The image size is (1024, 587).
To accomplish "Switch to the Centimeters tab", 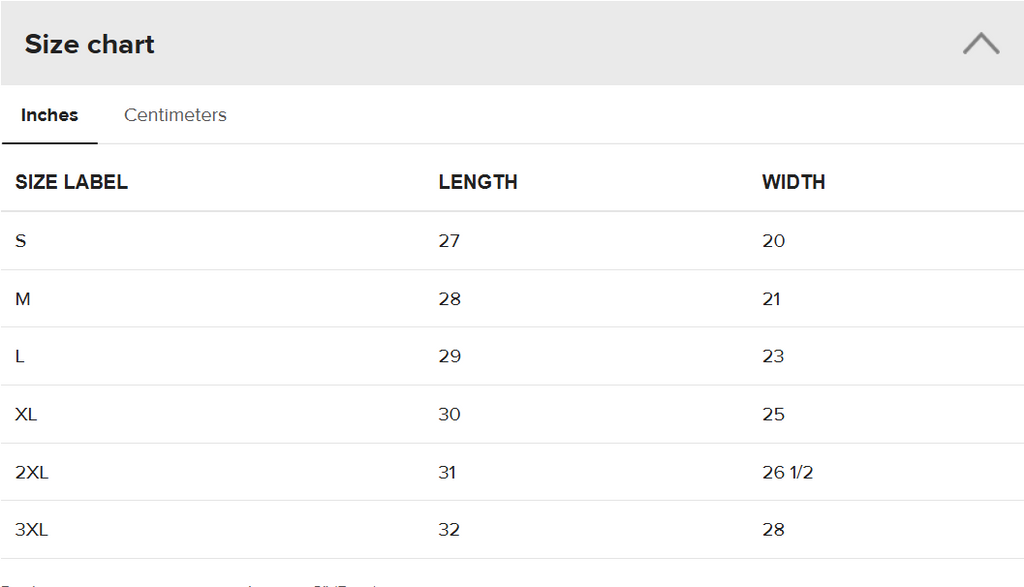I will tap(175, 115).
